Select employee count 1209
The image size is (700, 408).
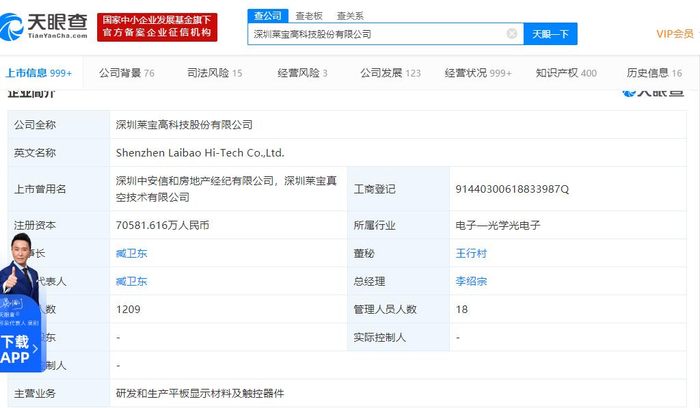point(128,309)
